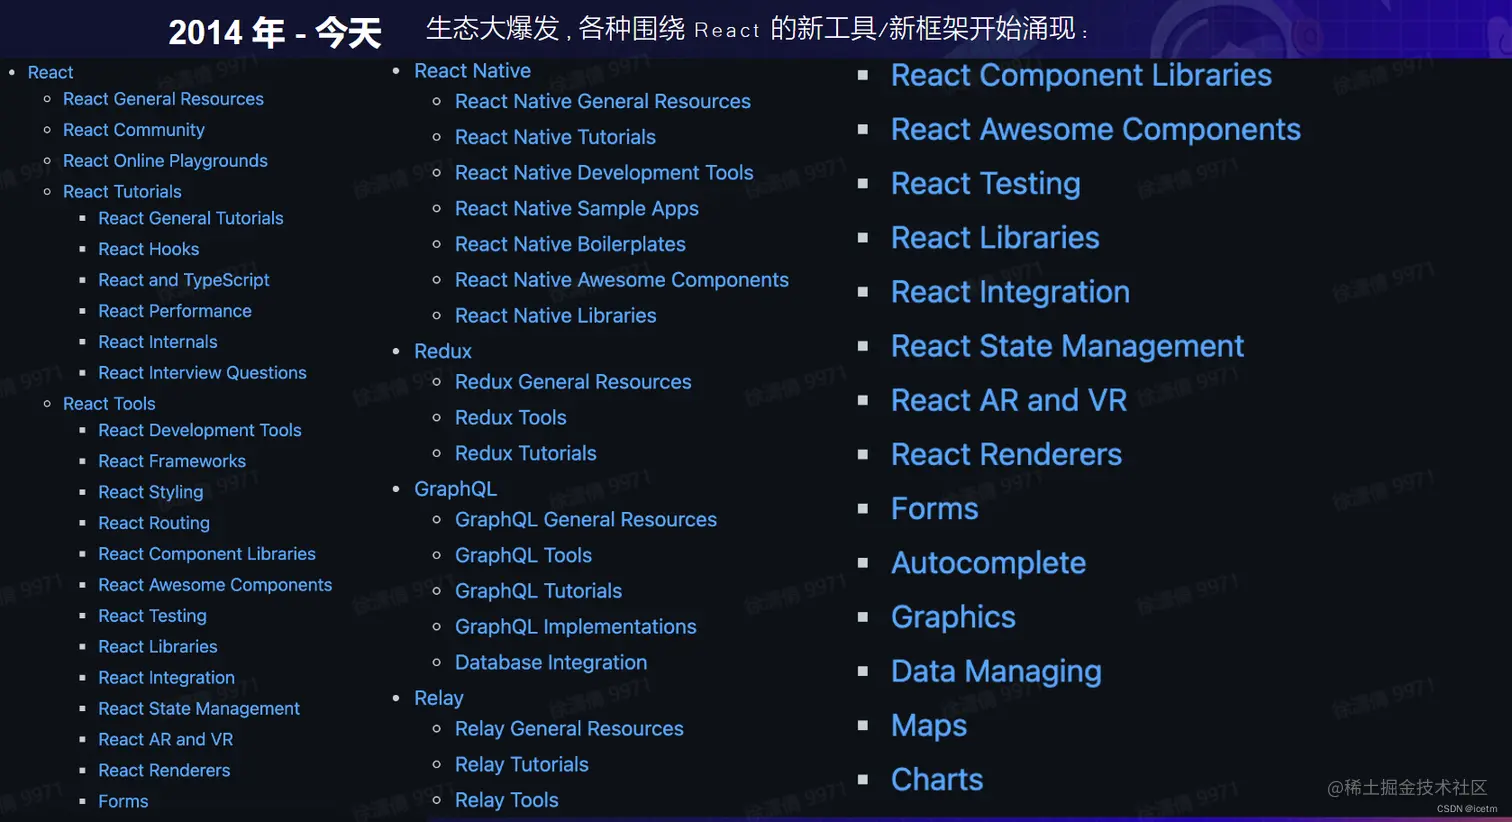Open React Native Sample Apps
1512x822 pixels.
[x=577, y=208]
